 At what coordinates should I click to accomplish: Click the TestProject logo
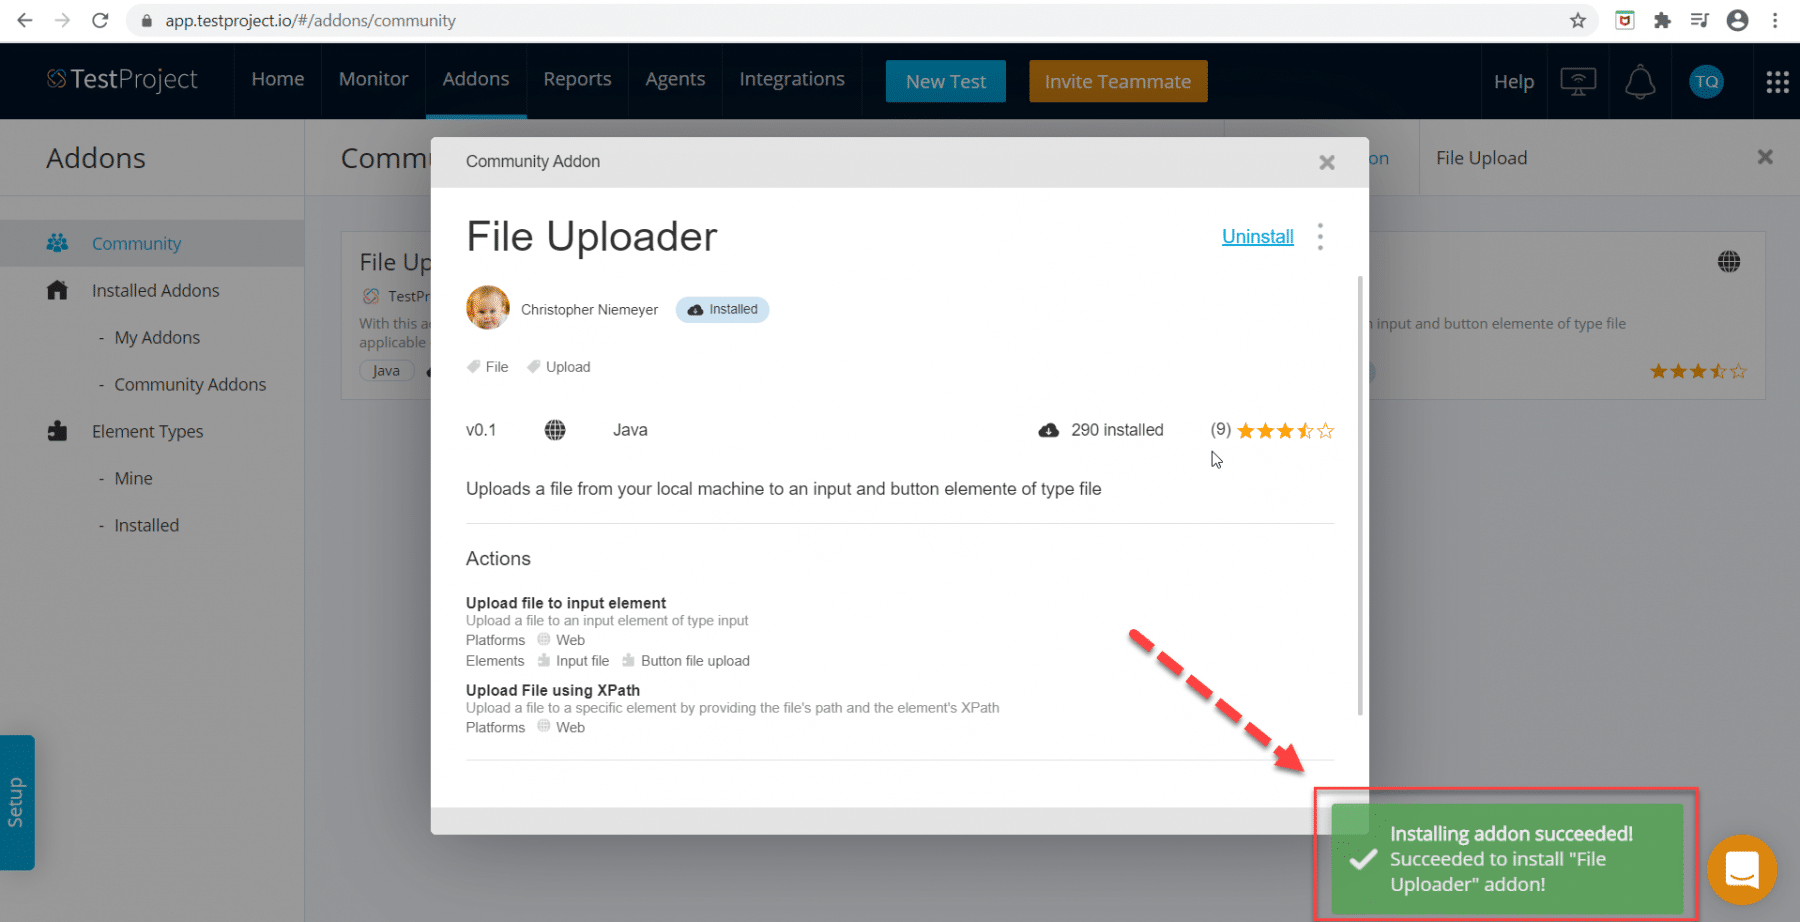click(122, 80)
